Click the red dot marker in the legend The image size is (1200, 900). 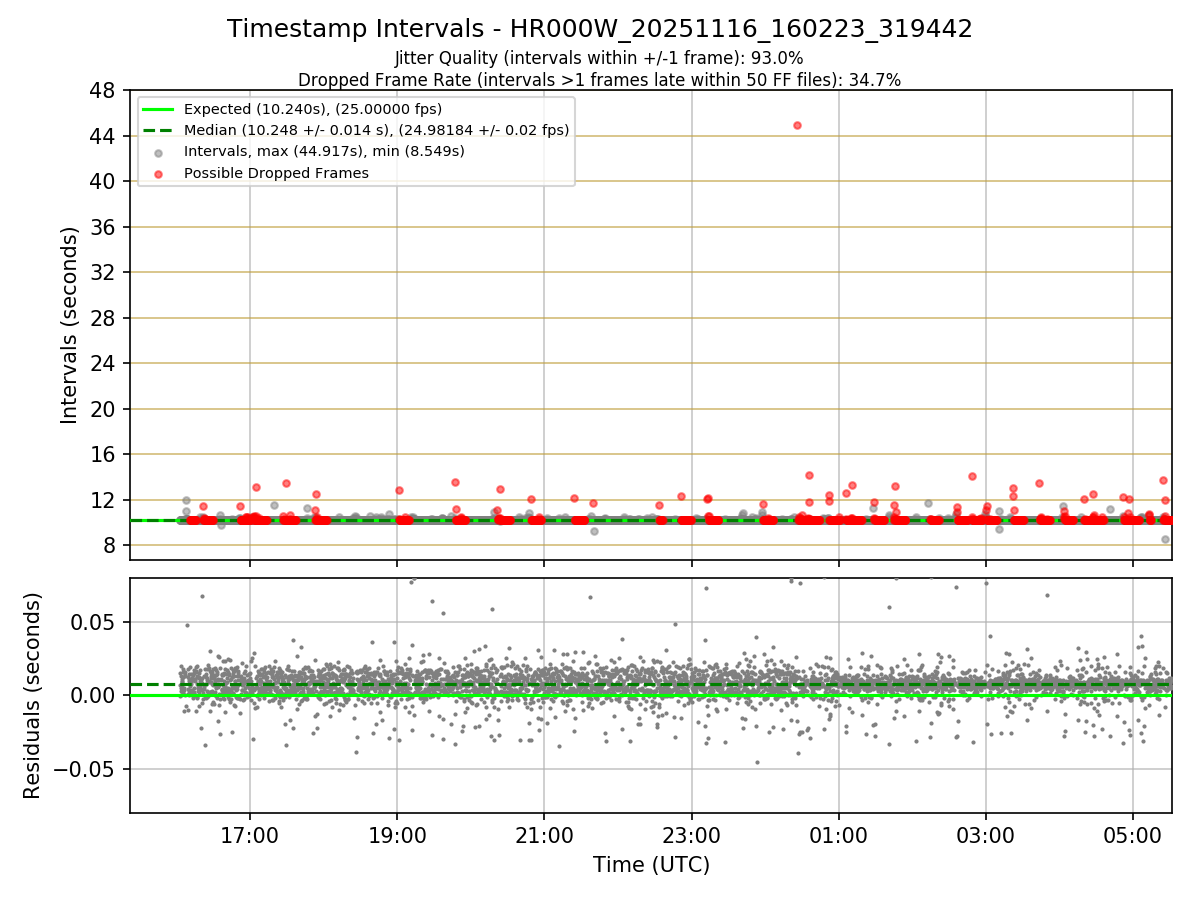[159, 173]
